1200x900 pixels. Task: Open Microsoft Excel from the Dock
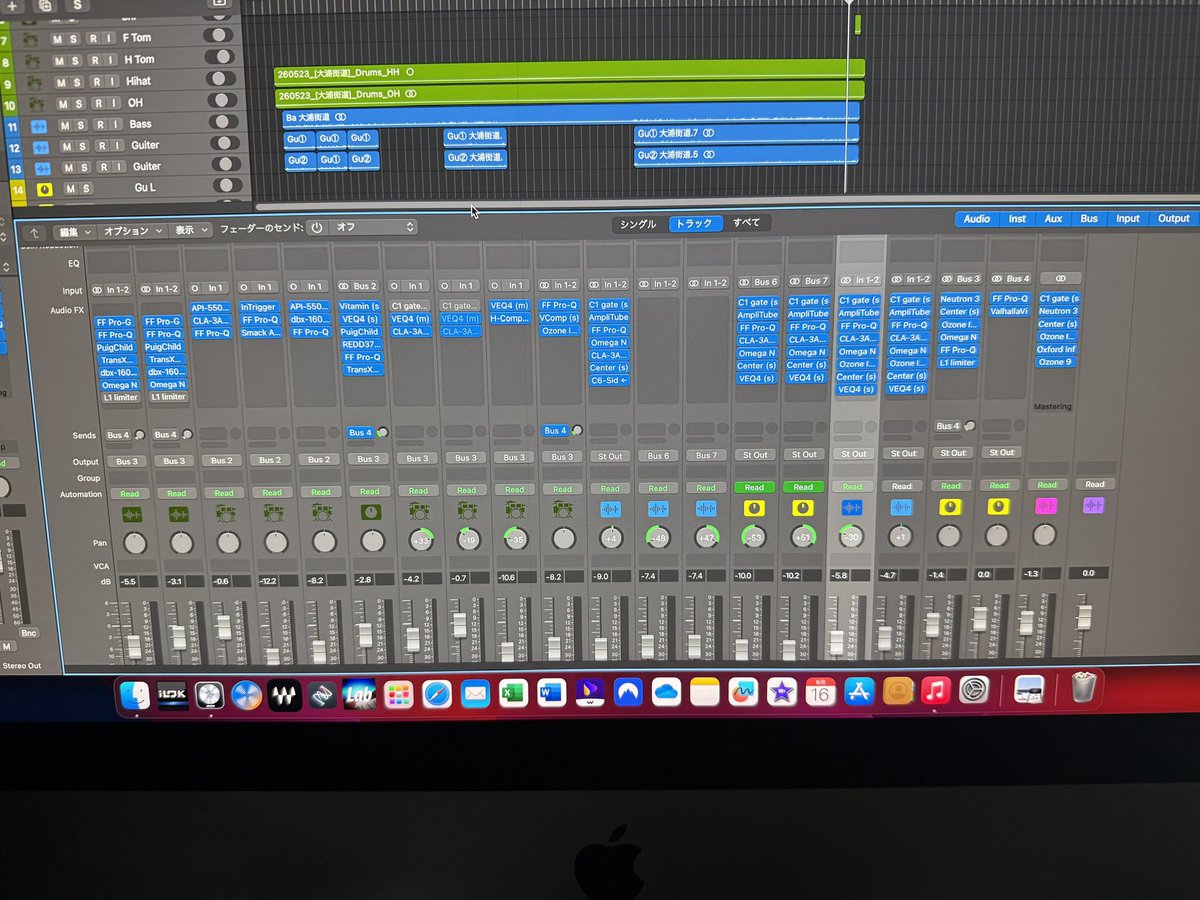coord(513,693)
